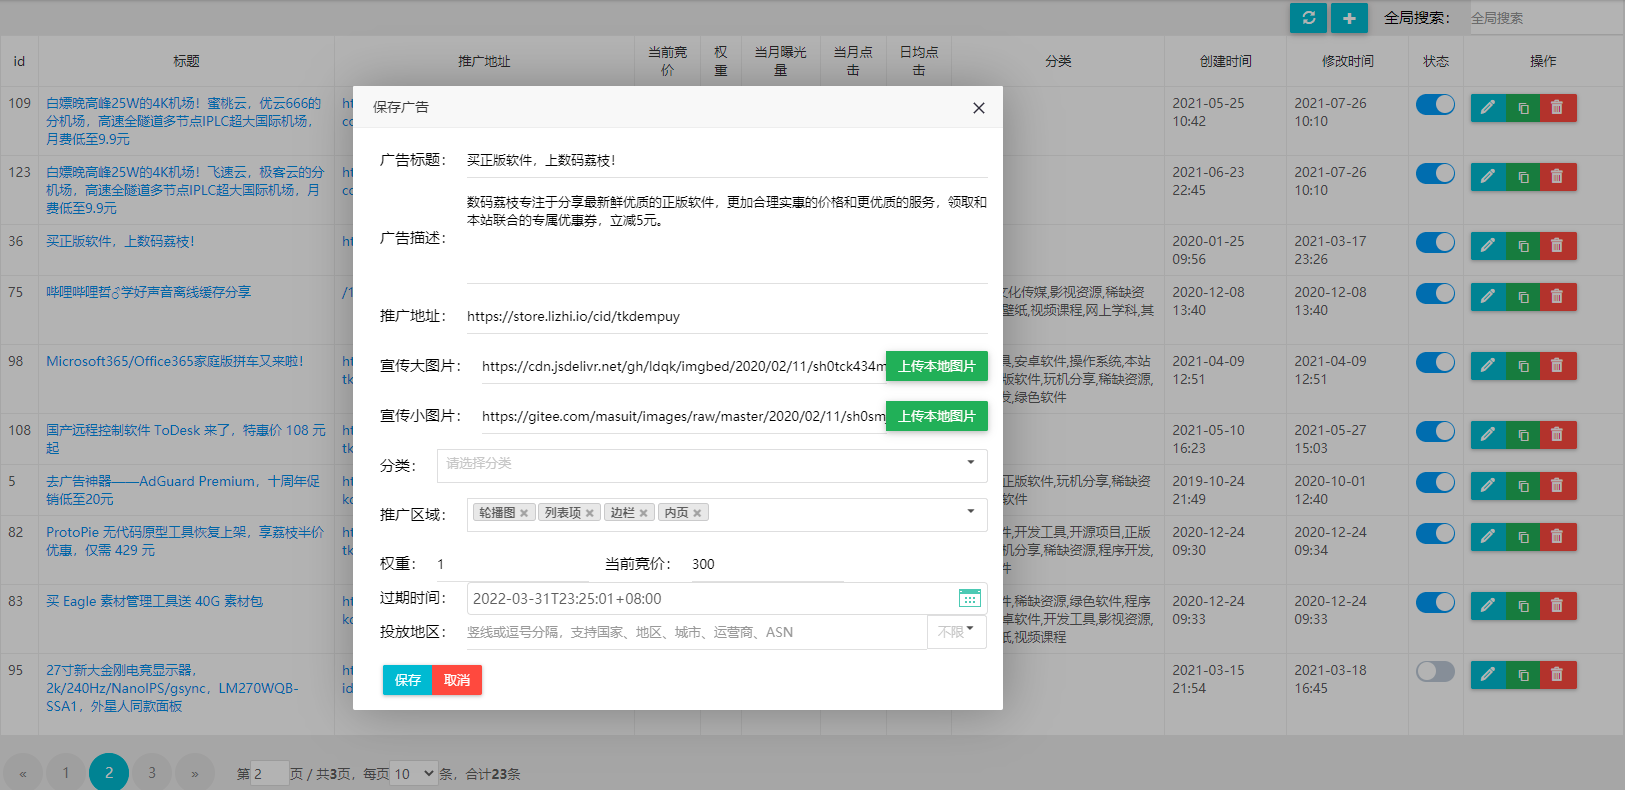Click the 推广地址 URL input field

(725, 316)
